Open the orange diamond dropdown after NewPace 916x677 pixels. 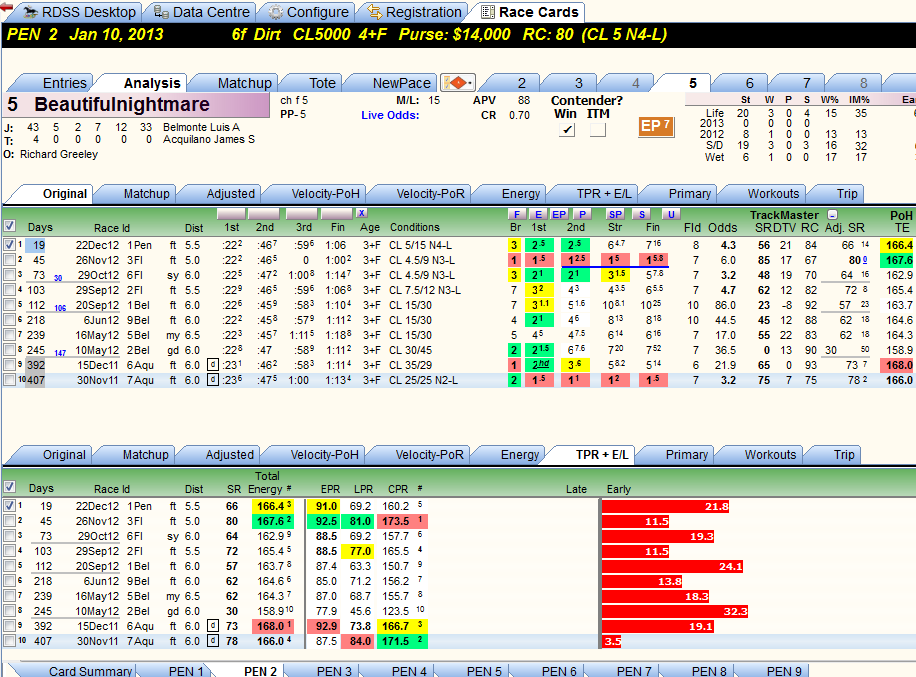[x=458, y=83]
